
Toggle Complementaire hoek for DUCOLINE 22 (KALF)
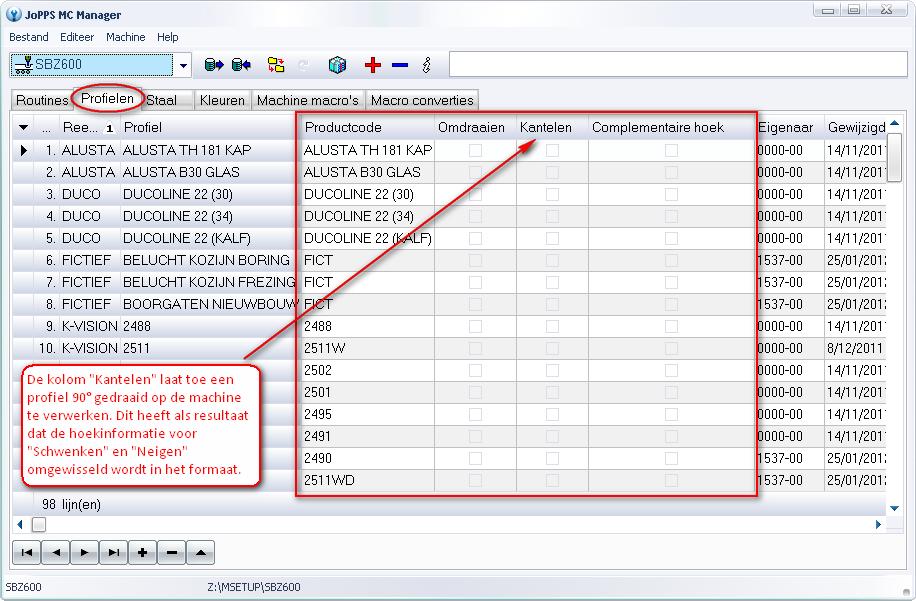(671, 238)
